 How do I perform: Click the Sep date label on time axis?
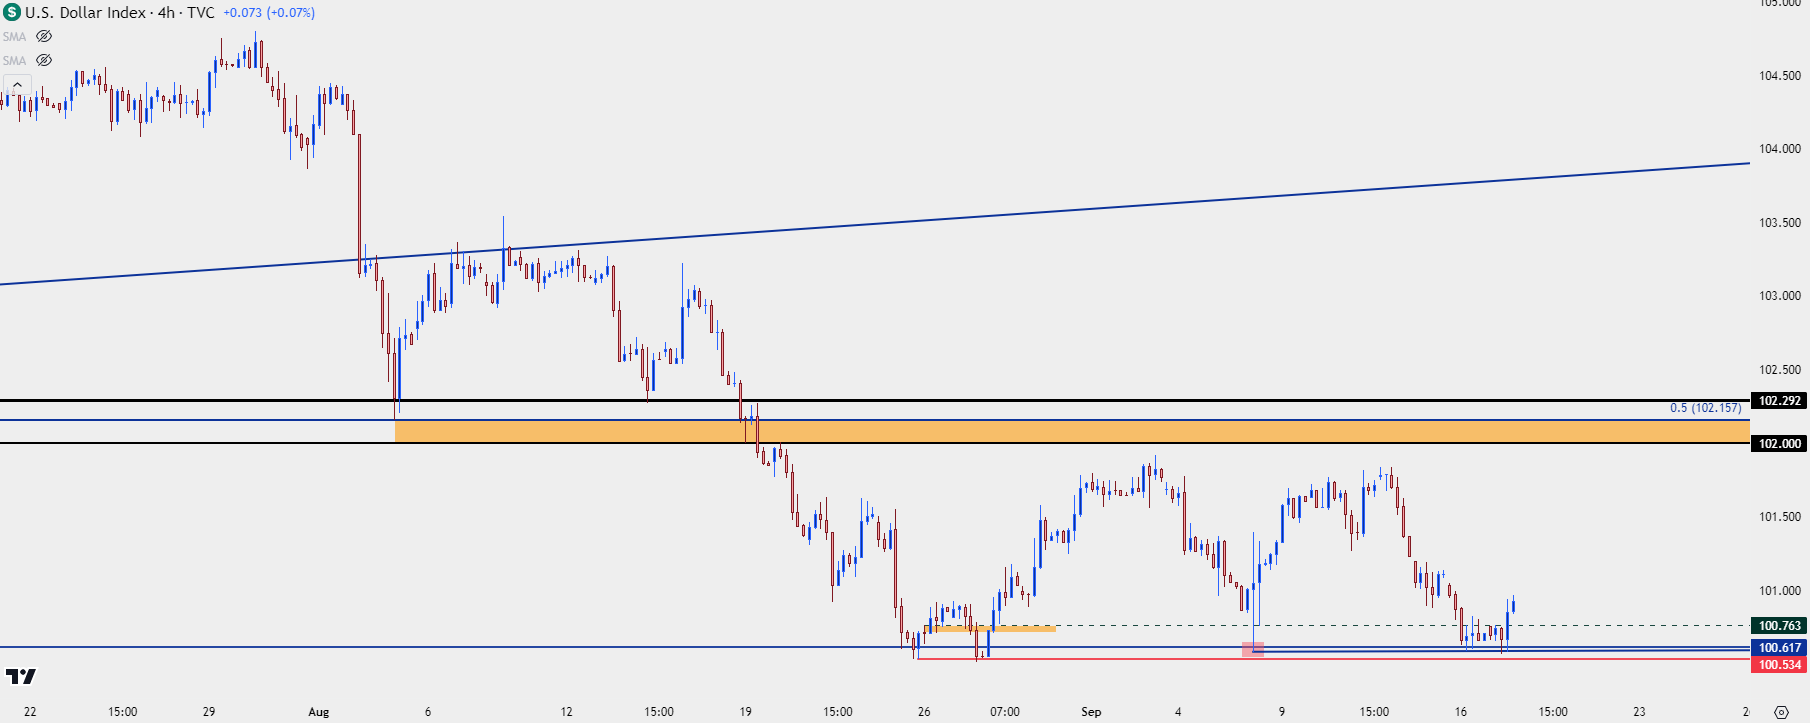click(1091, 712)
